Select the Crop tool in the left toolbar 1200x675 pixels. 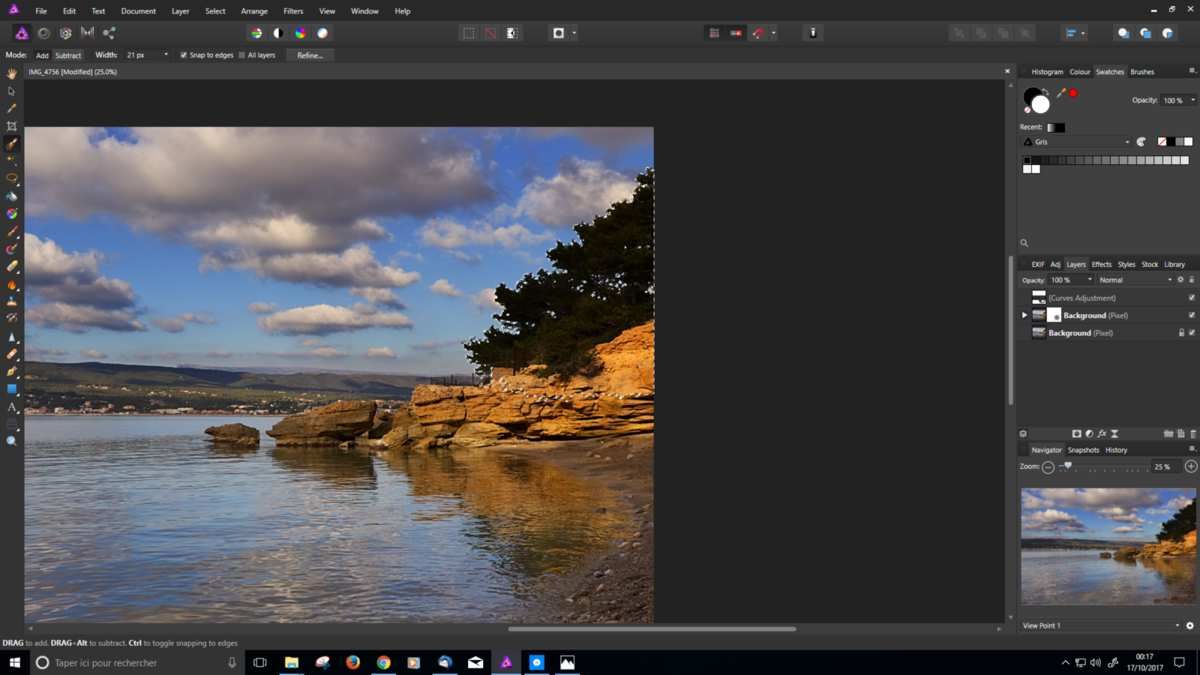click(12, 126)
